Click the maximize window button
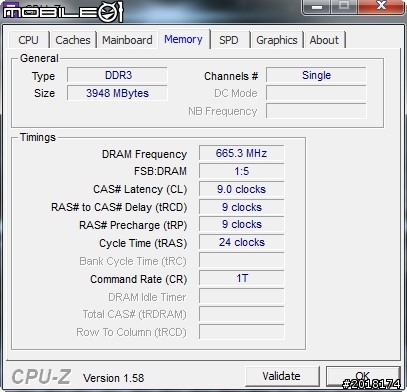This screenshot has width=407, height=392. (344, 6)
